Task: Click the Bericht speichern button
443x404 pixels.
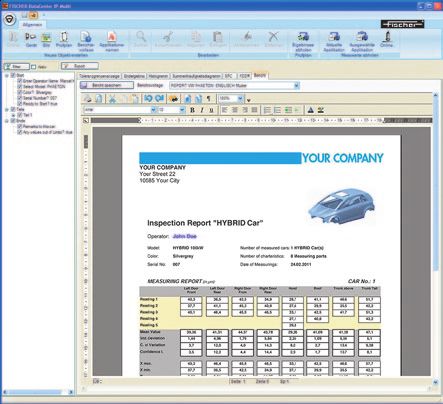Action: click(107, 86)
